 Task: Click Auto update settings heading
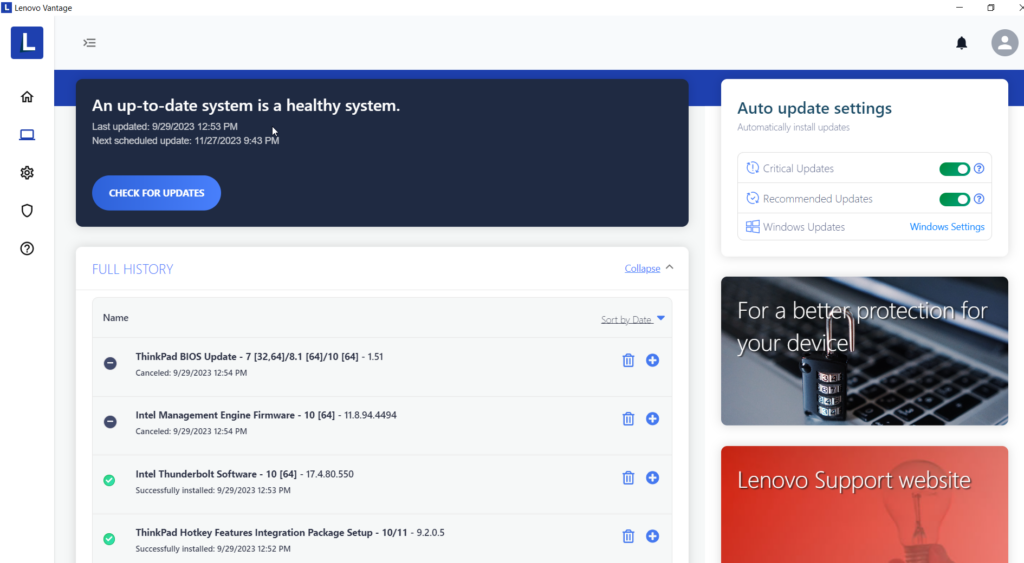pyautogui.click(x=814, y=108)
